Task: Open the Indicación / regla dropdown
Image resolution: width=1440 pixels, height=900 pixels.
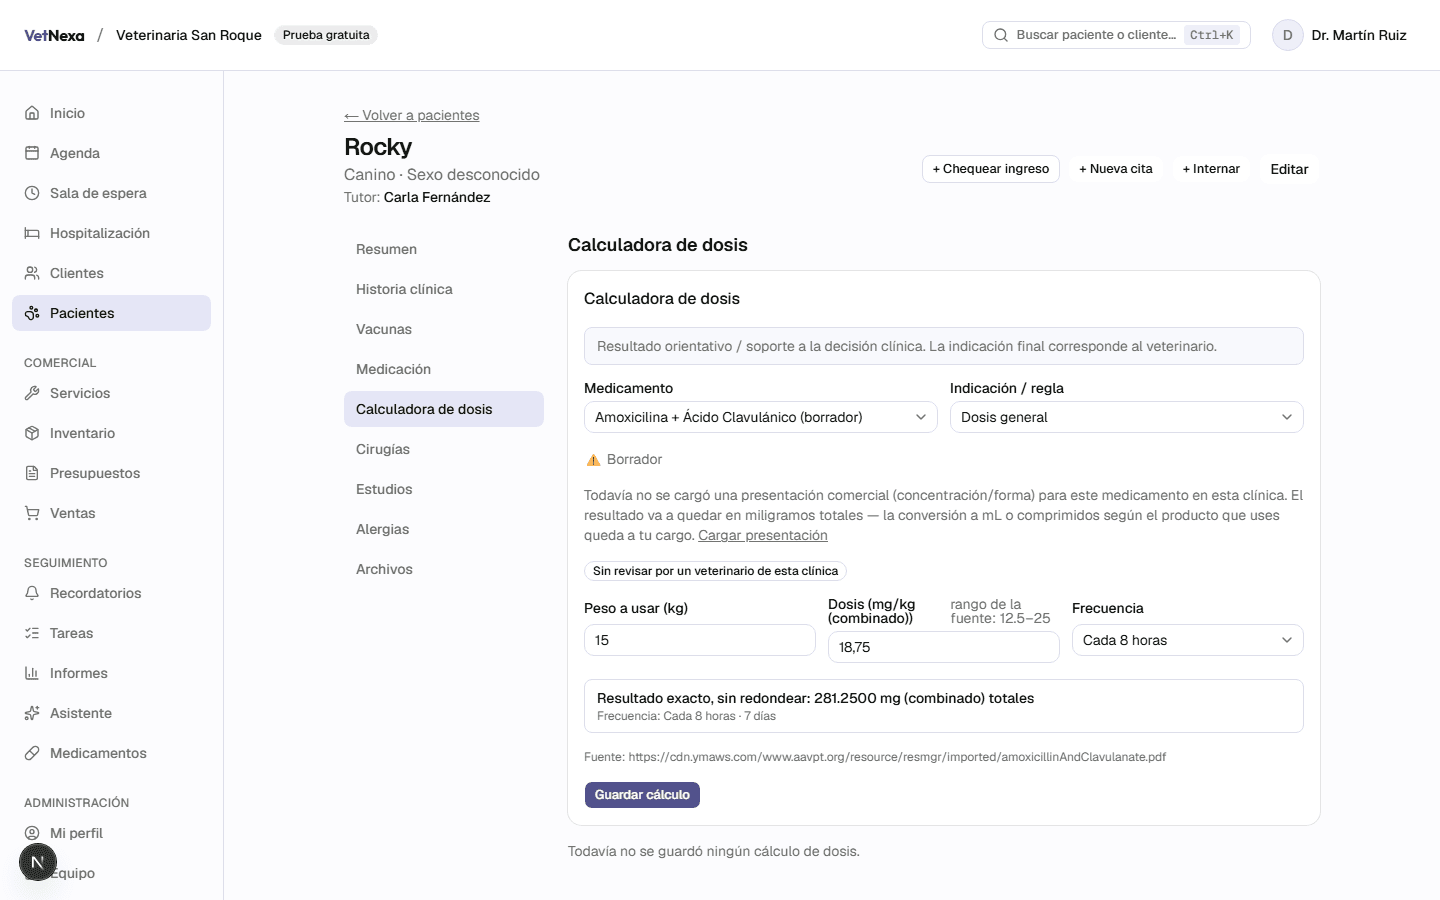Action: (1127, 417)
